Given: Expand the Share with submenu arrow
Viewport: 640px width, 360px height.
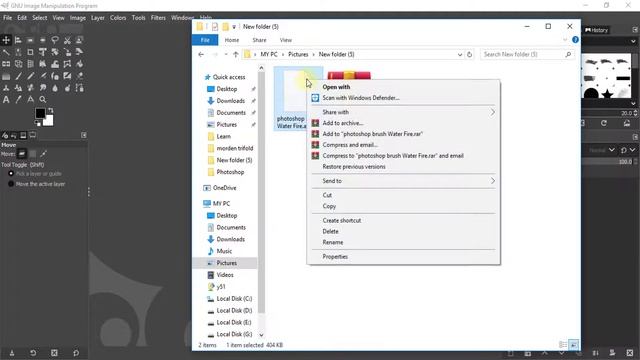Looking at the screenshot, I should point(492,112).
